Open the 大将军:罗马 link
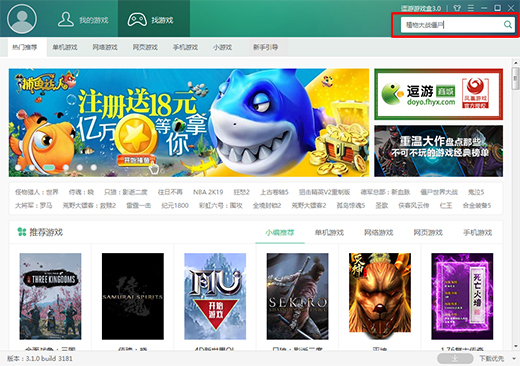This screenshot has height=366, width=520. coord(33,205)
